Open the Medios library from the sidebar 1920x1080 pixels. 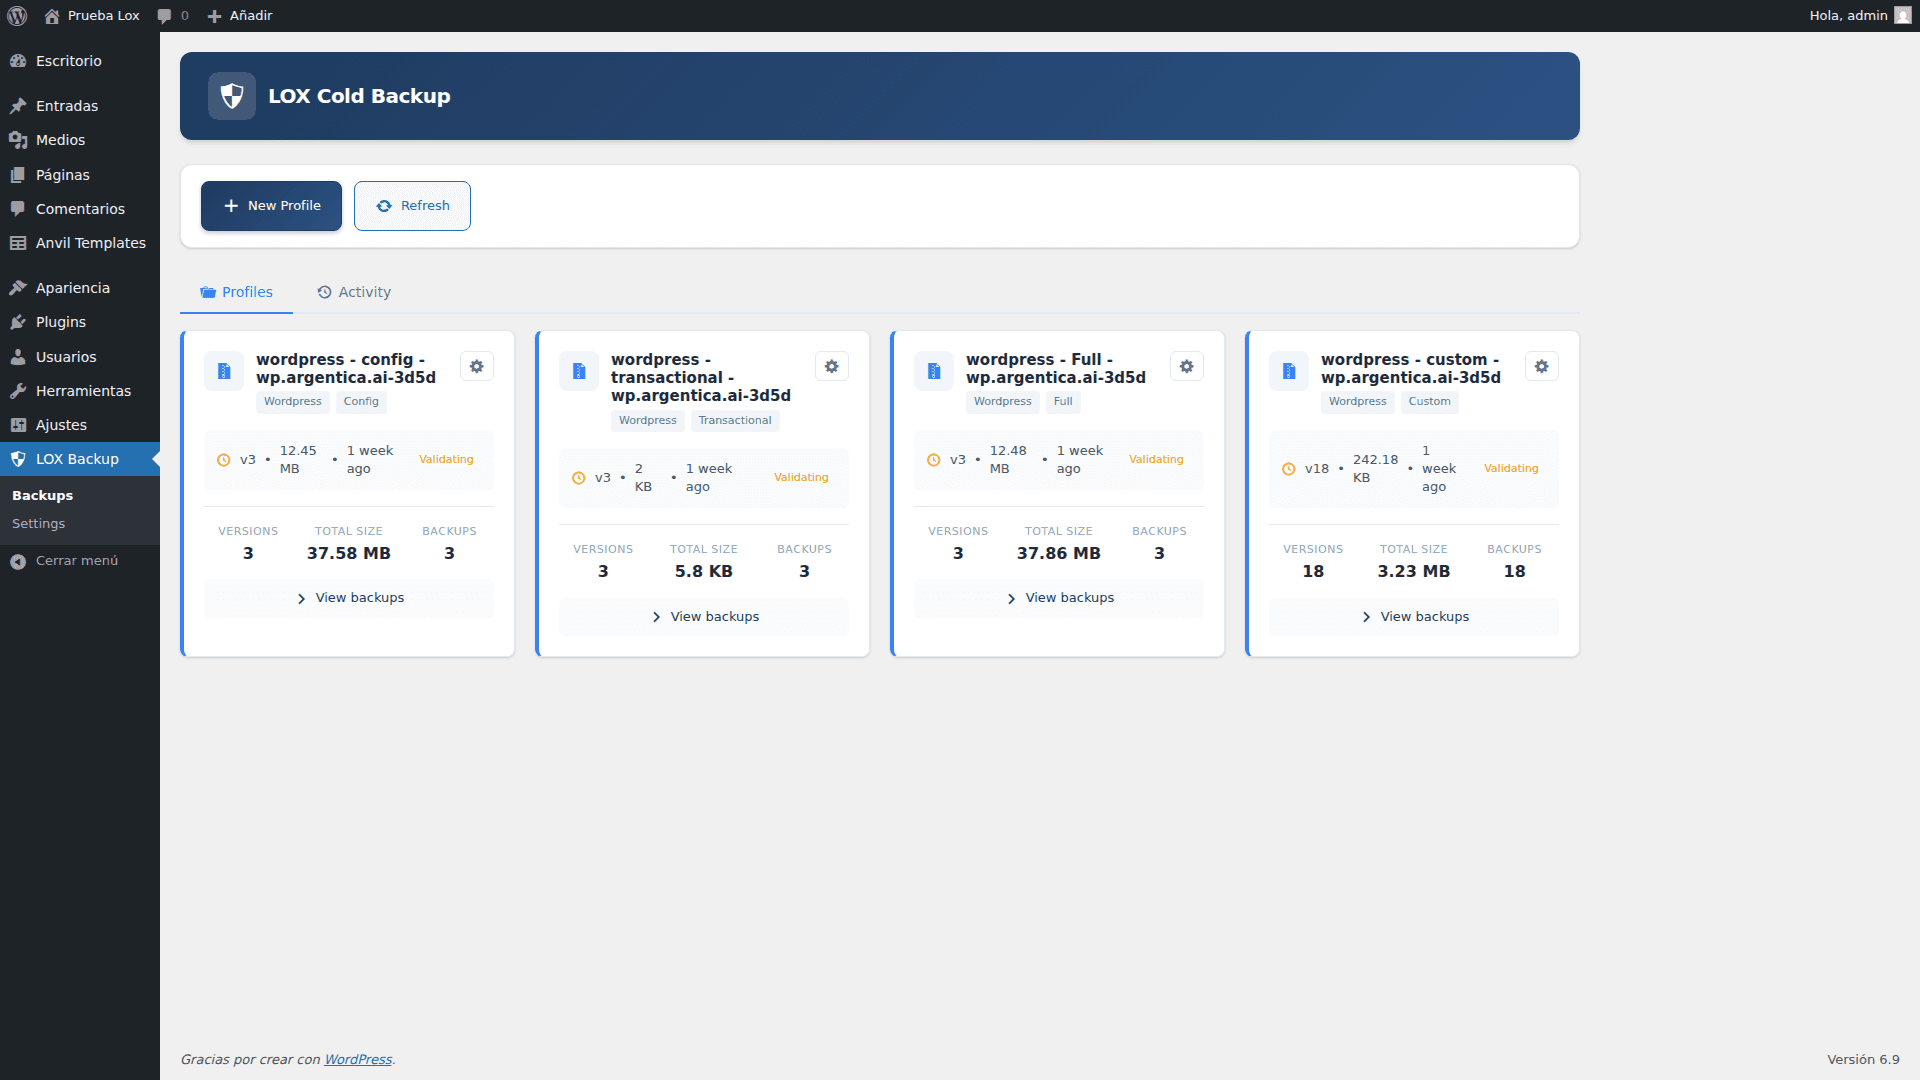[59, 140]
